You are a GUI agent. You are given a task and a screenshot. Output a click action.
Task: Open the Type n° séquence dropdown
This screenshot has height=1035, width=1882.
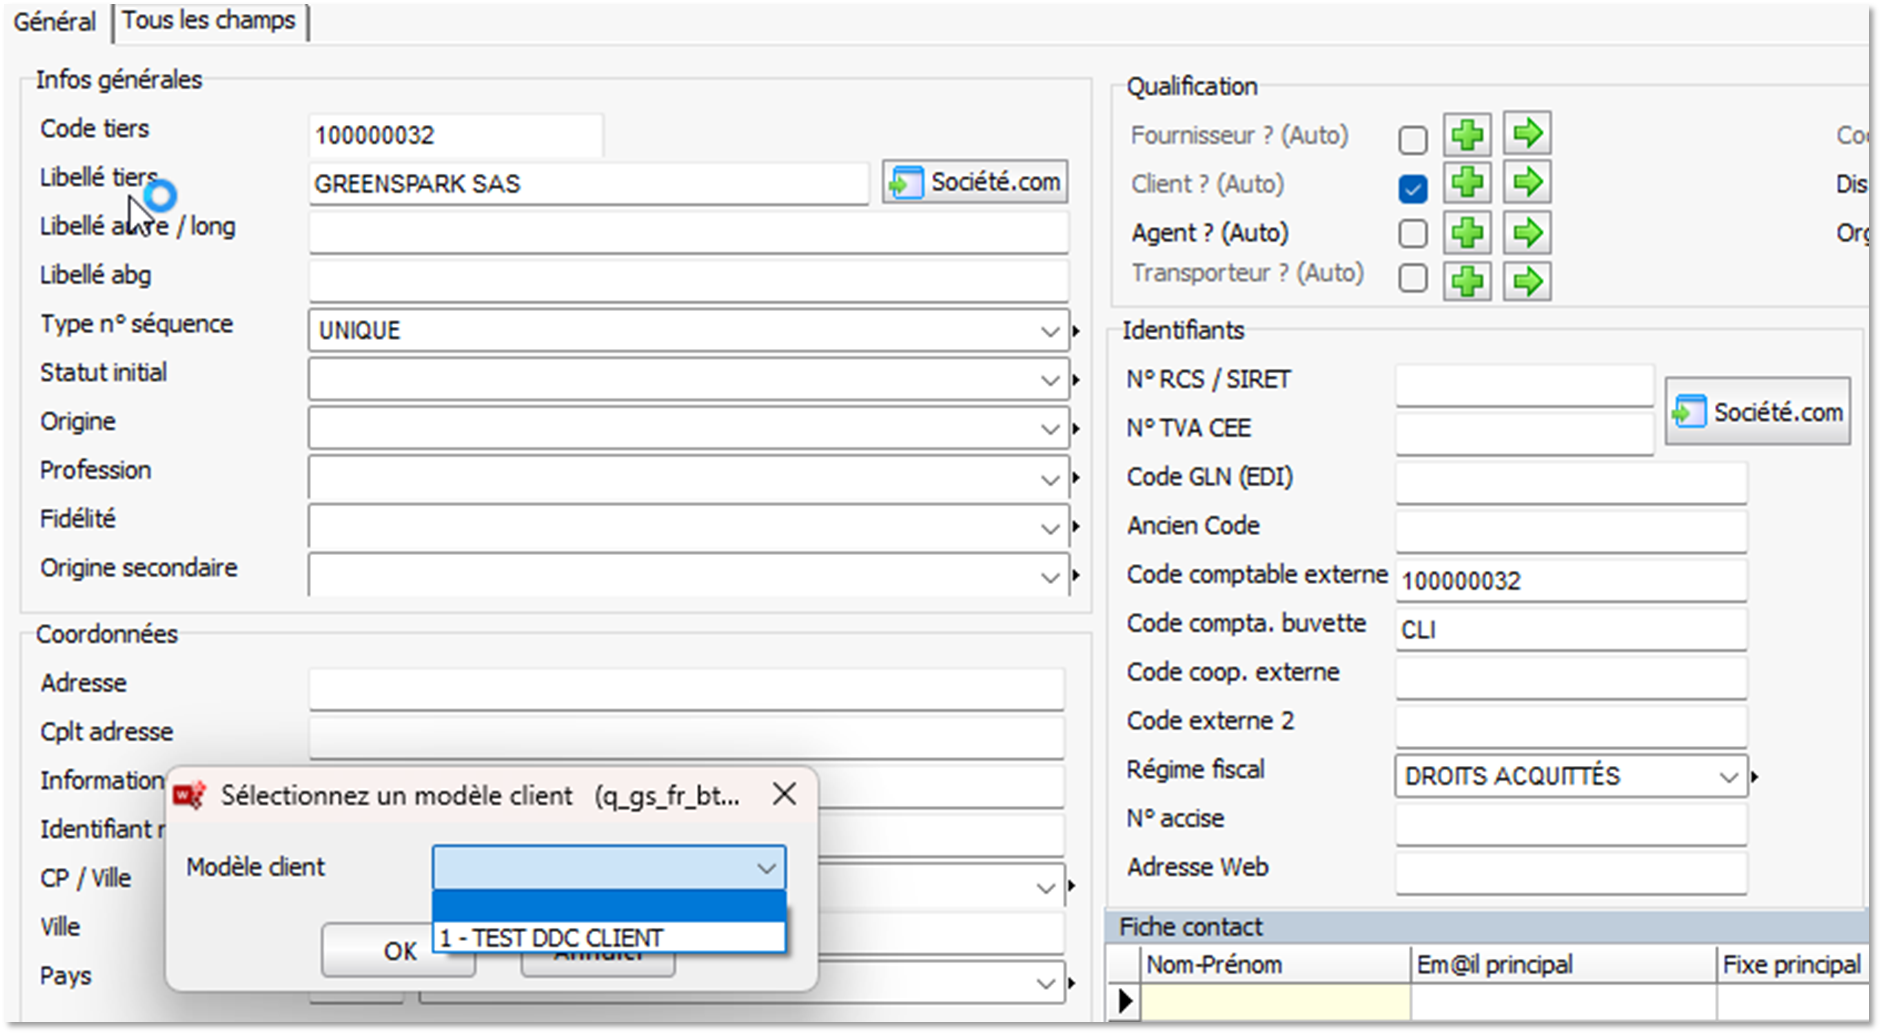pyautogui.click(x=1049, y=331)
